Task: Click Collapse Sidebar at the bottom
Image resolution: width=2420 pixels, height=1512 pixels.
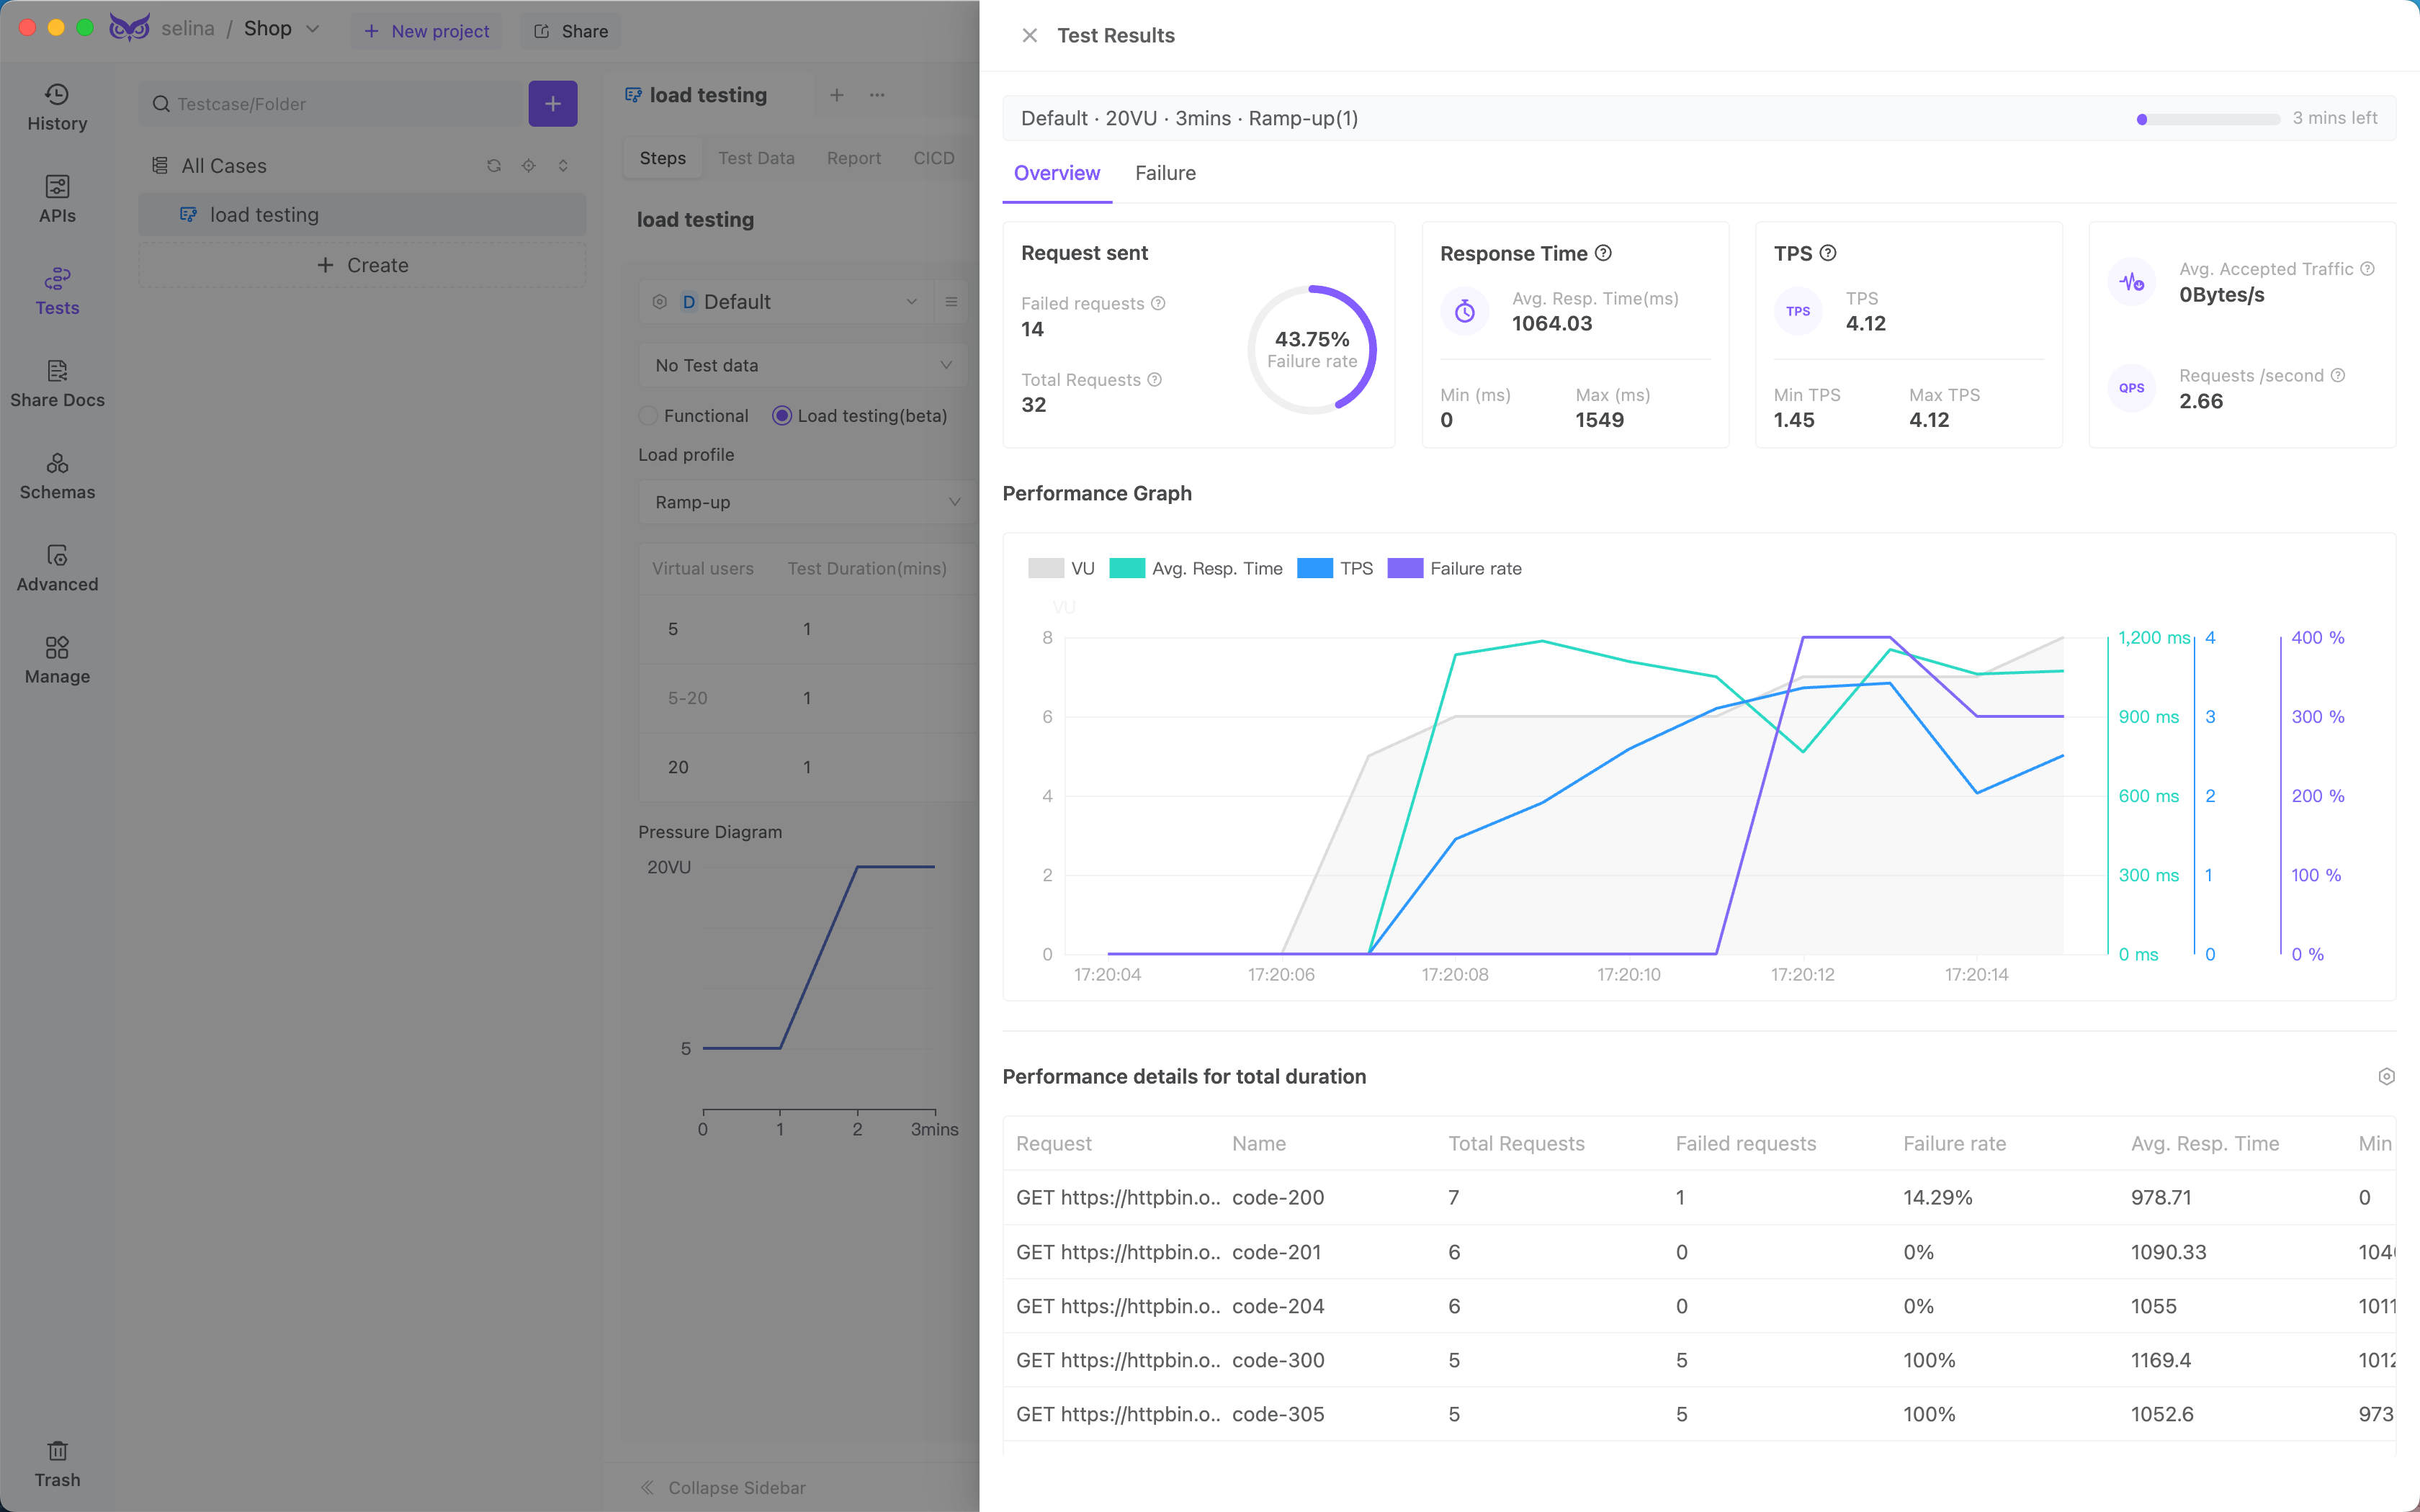Action: pos(724,1487)
